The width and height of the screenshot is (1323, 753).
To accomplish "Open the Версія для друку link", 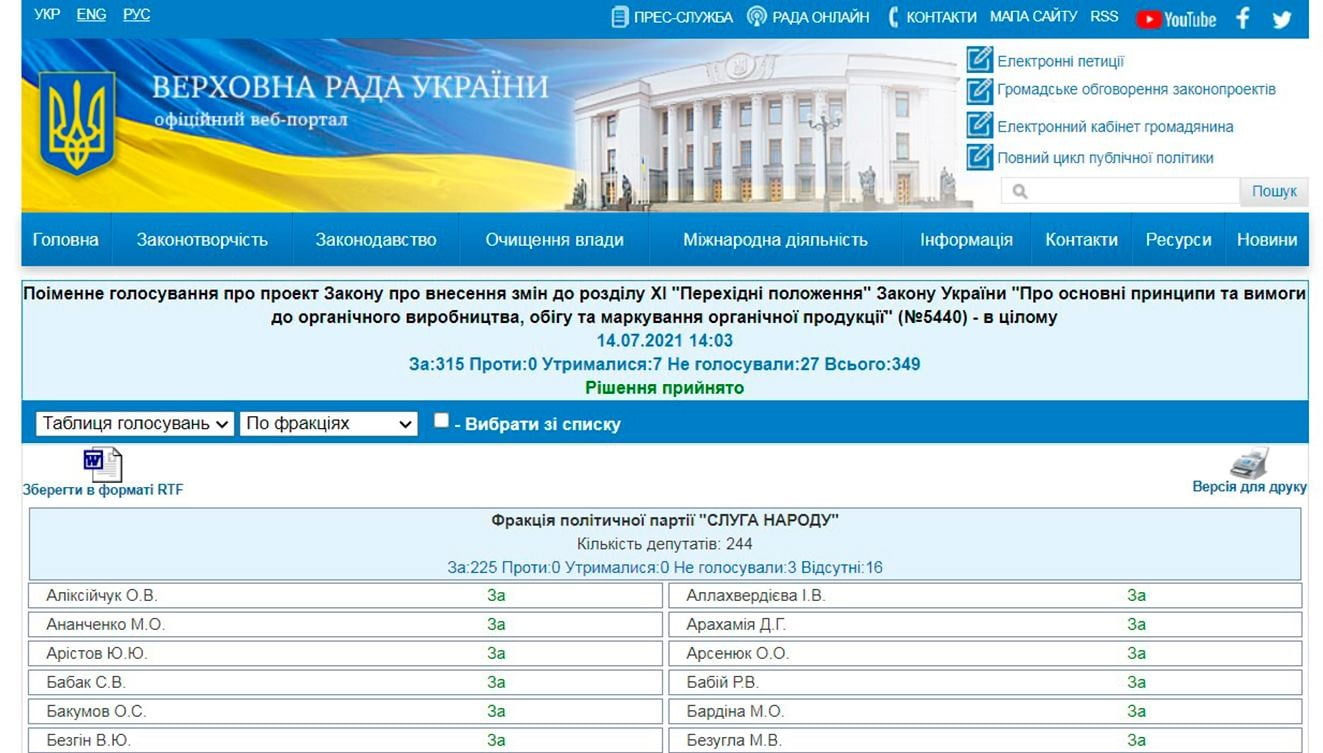I will point(1249,487).
